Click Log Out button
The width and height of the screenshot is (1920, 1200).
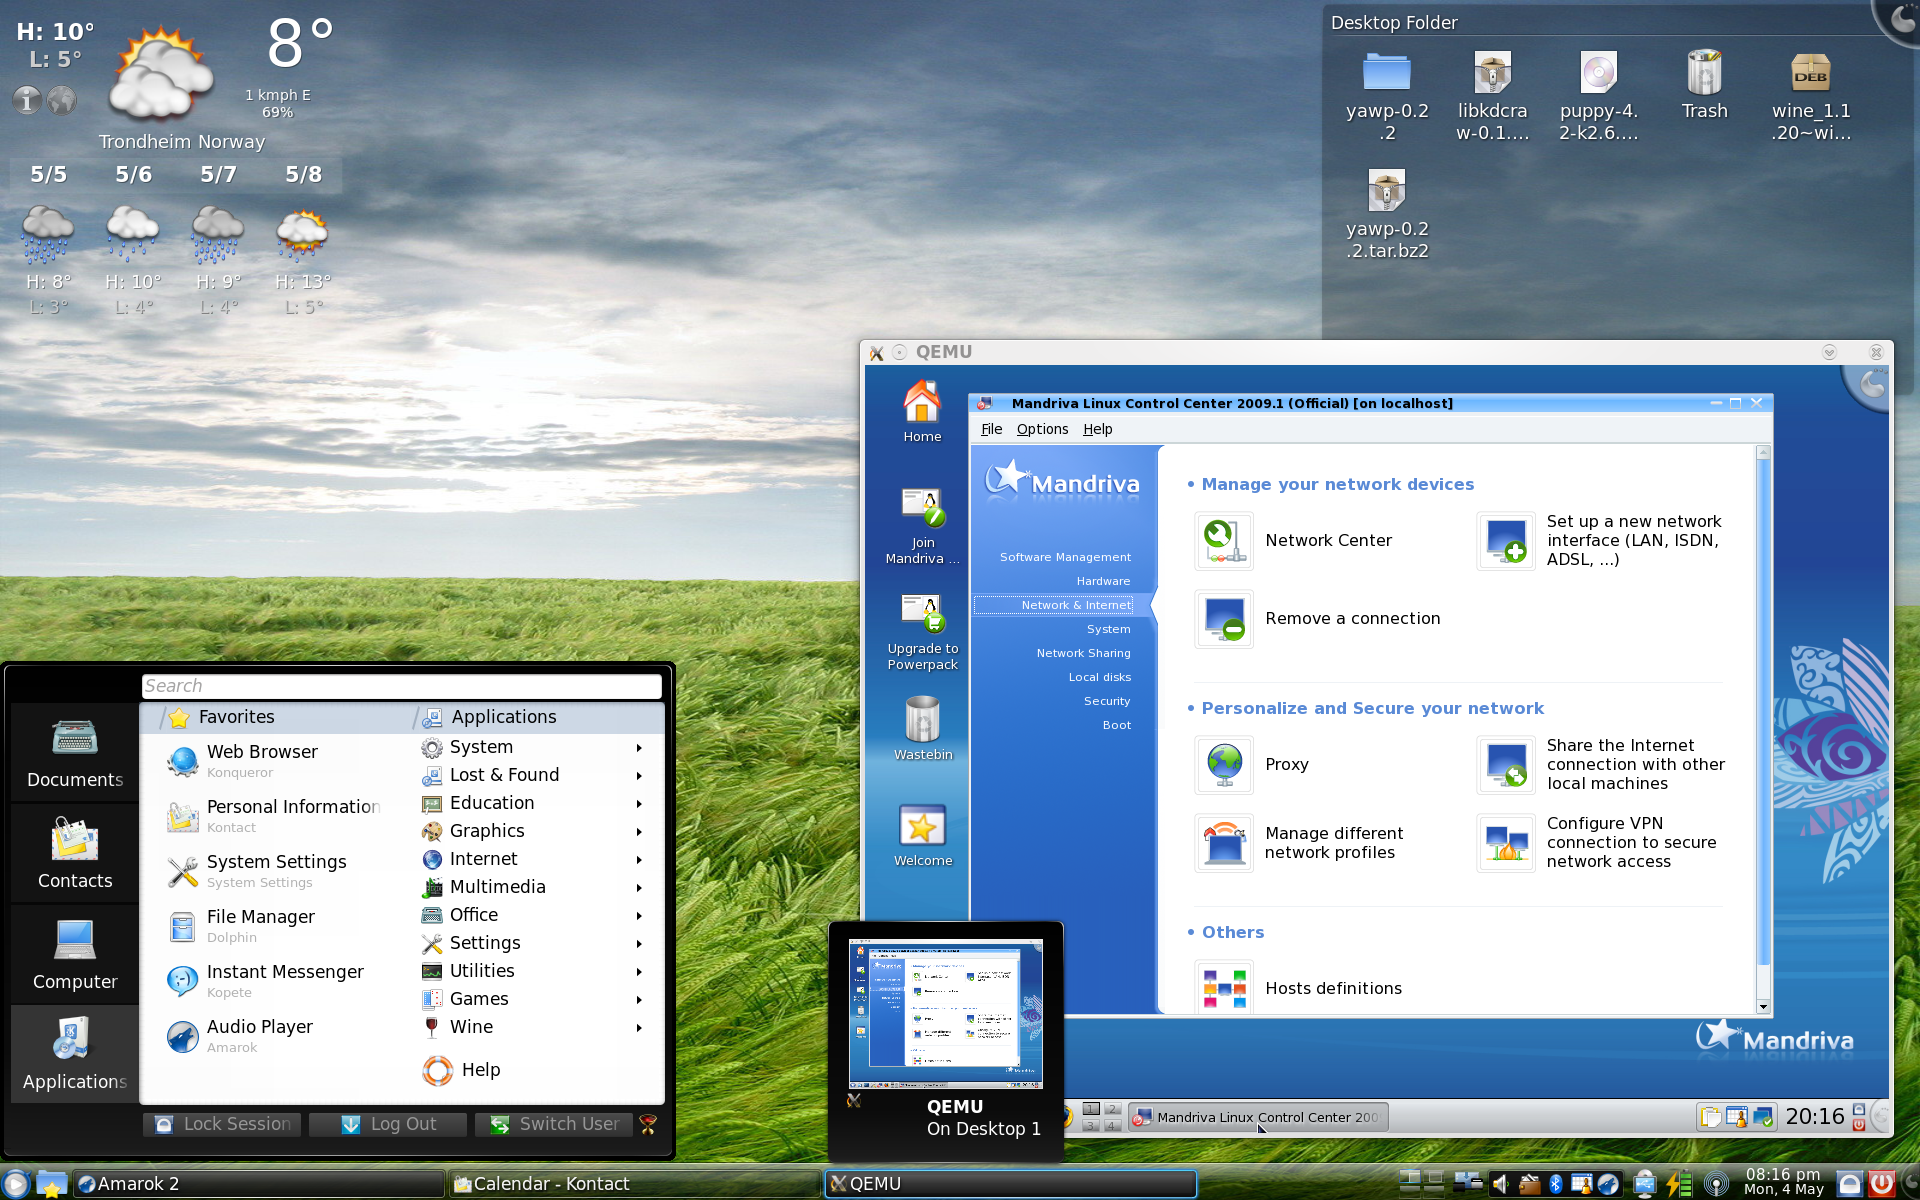click(x=389, y=1124)
